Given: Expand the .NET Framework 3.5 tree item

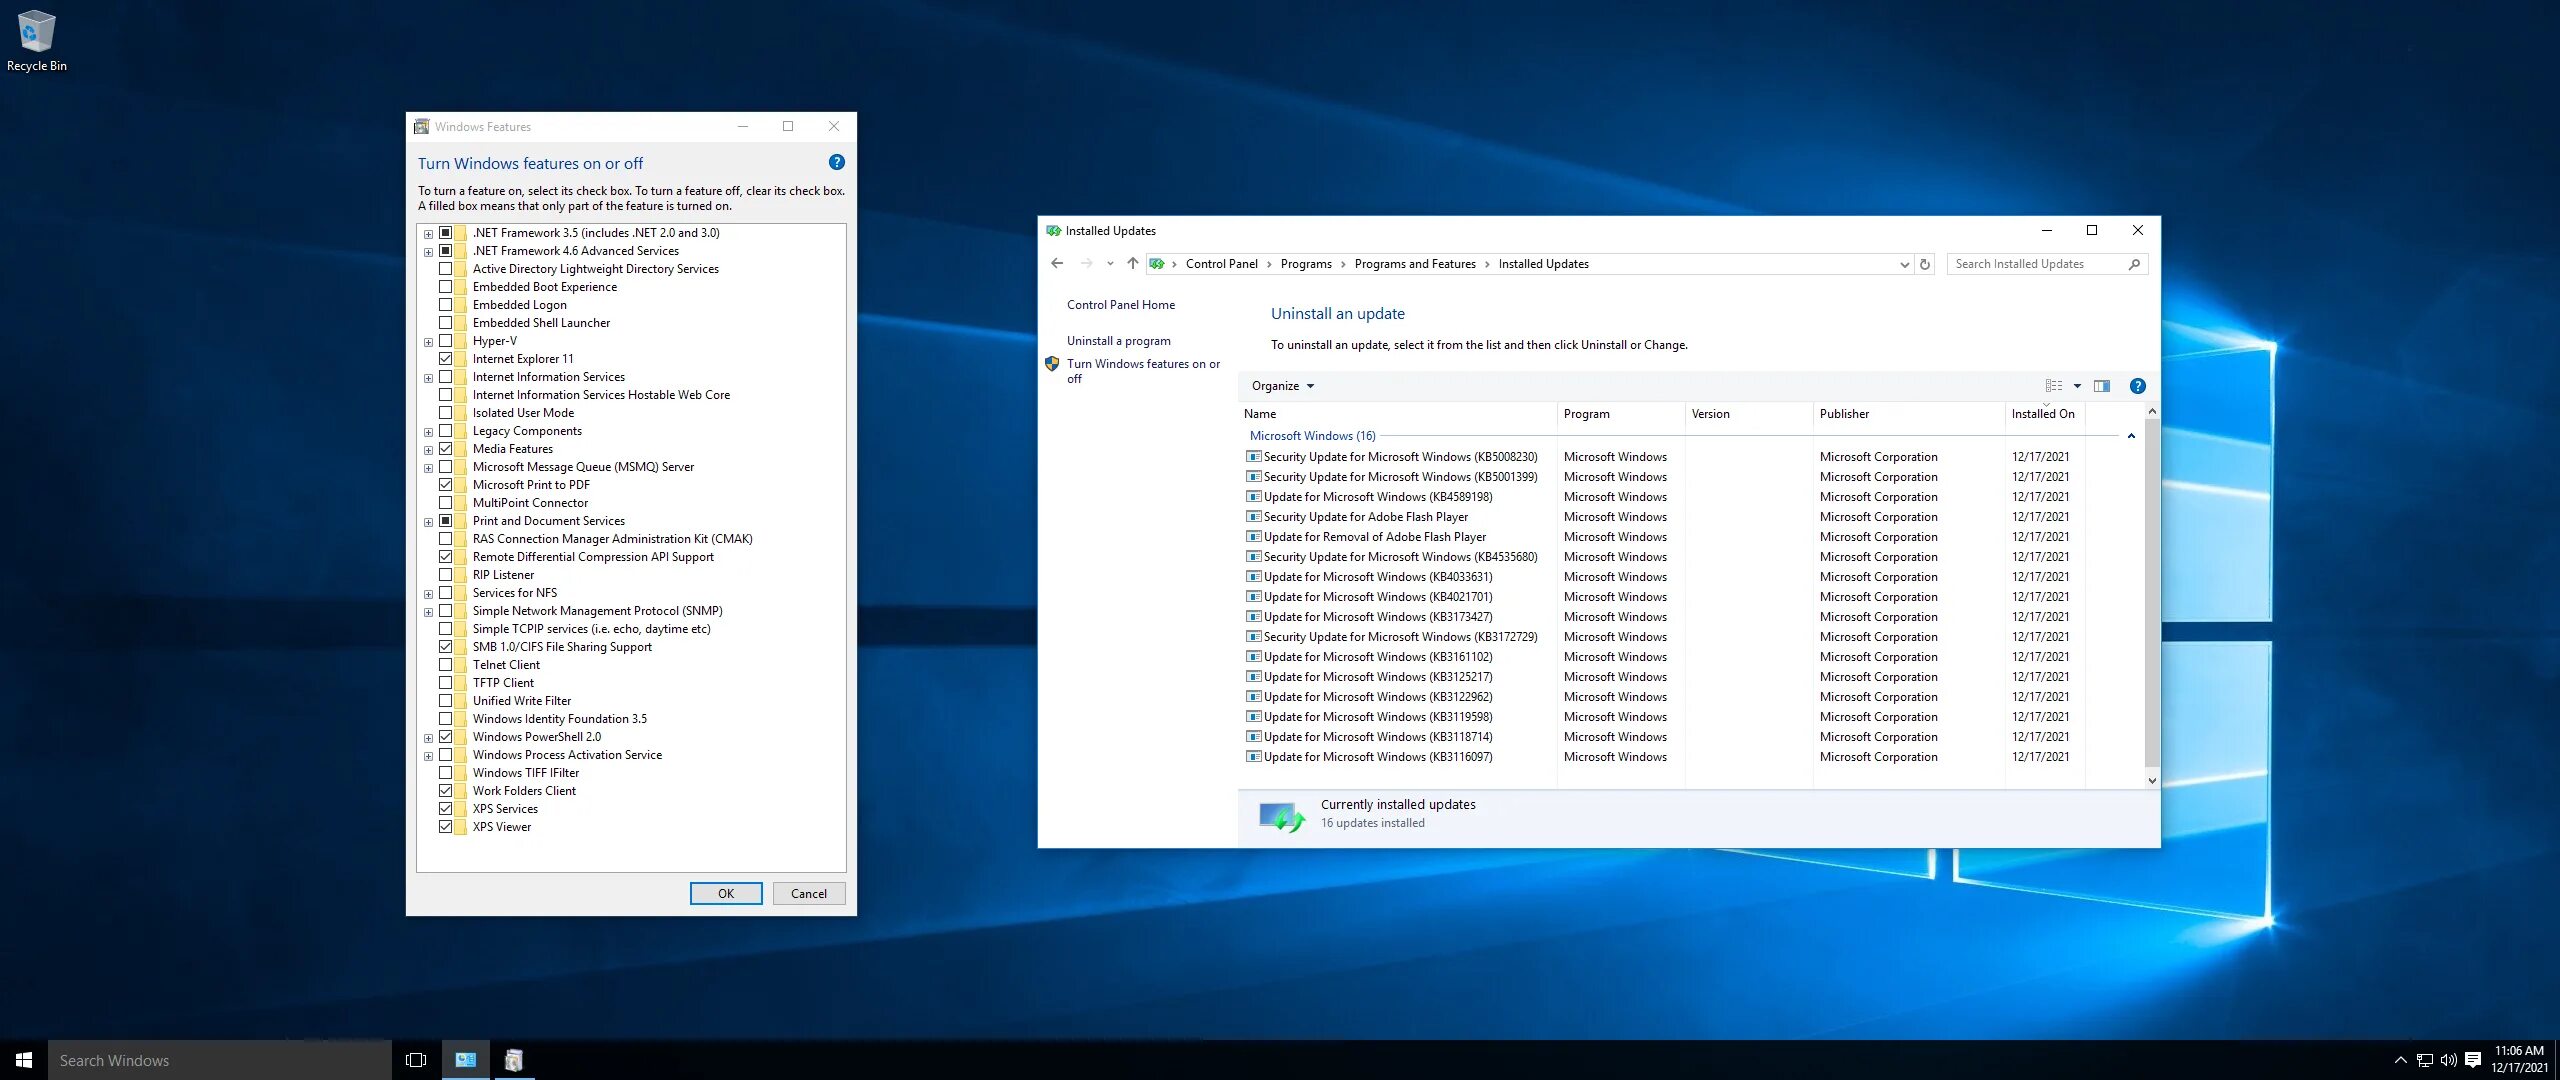Looking at the screenshot, I should [x=428, y=232].
